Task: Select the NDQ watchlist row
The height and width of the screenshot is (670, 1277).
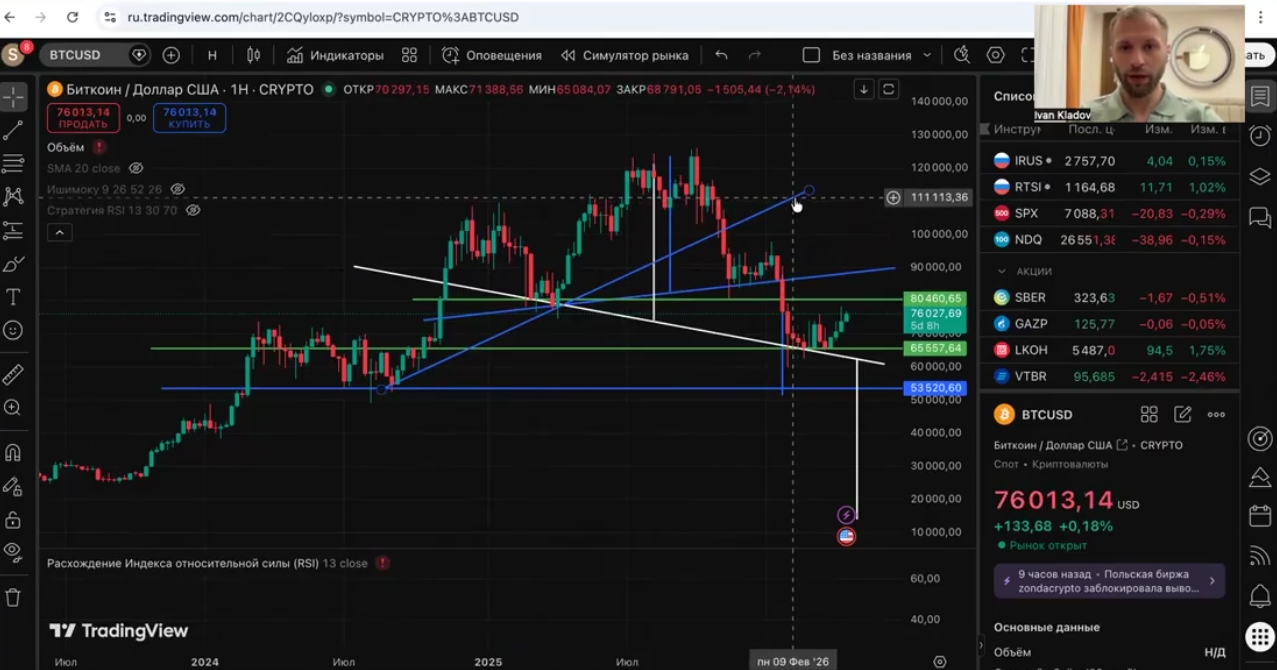Action: [x=1110, y=240]
